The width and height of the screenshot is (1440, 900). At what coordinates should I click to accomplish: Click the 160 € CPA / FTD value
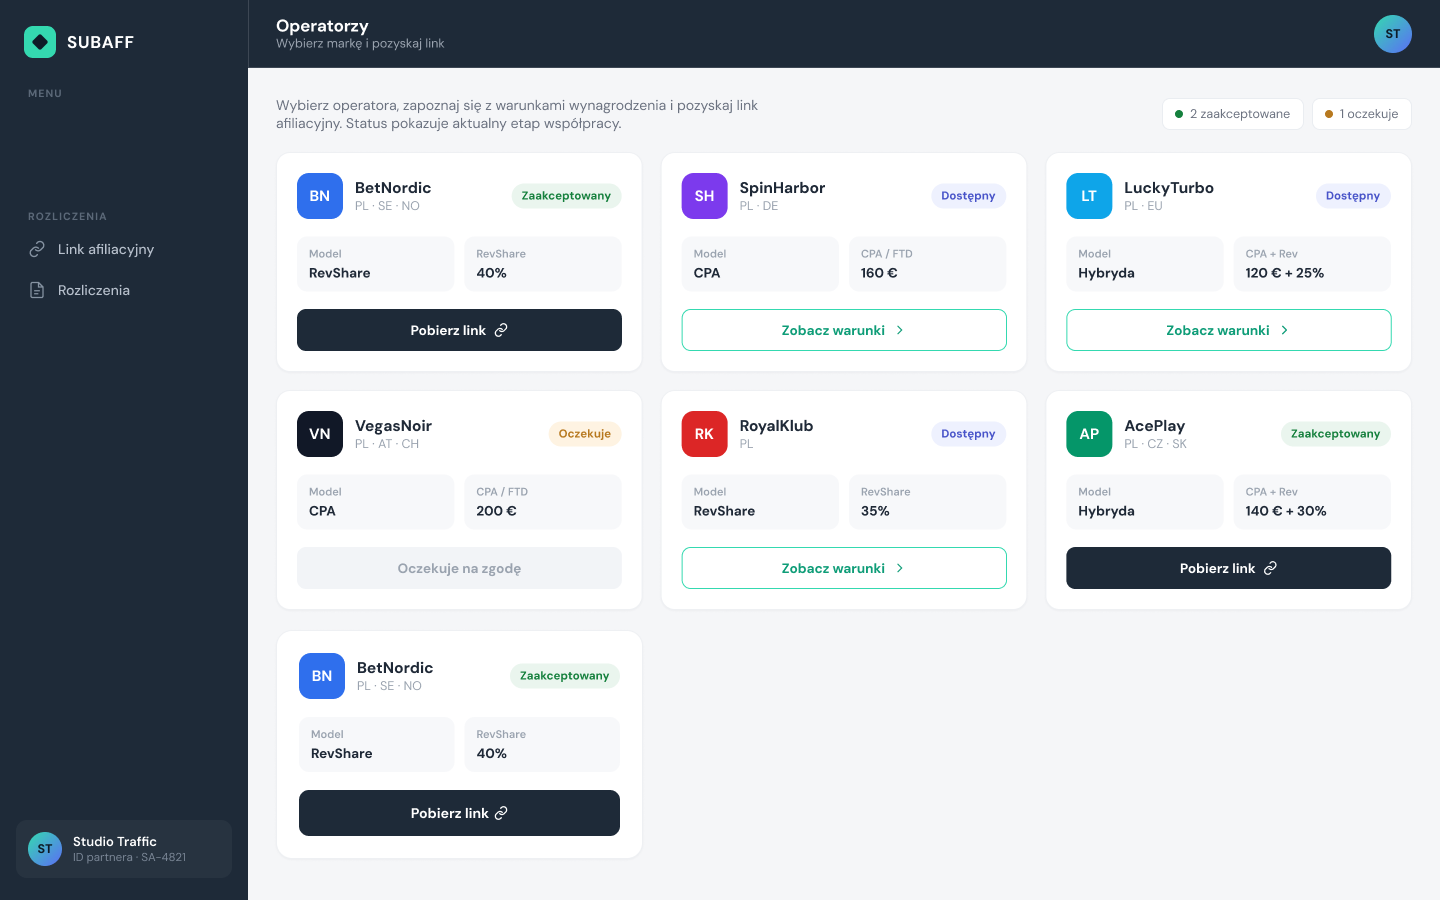click(879, 273)
